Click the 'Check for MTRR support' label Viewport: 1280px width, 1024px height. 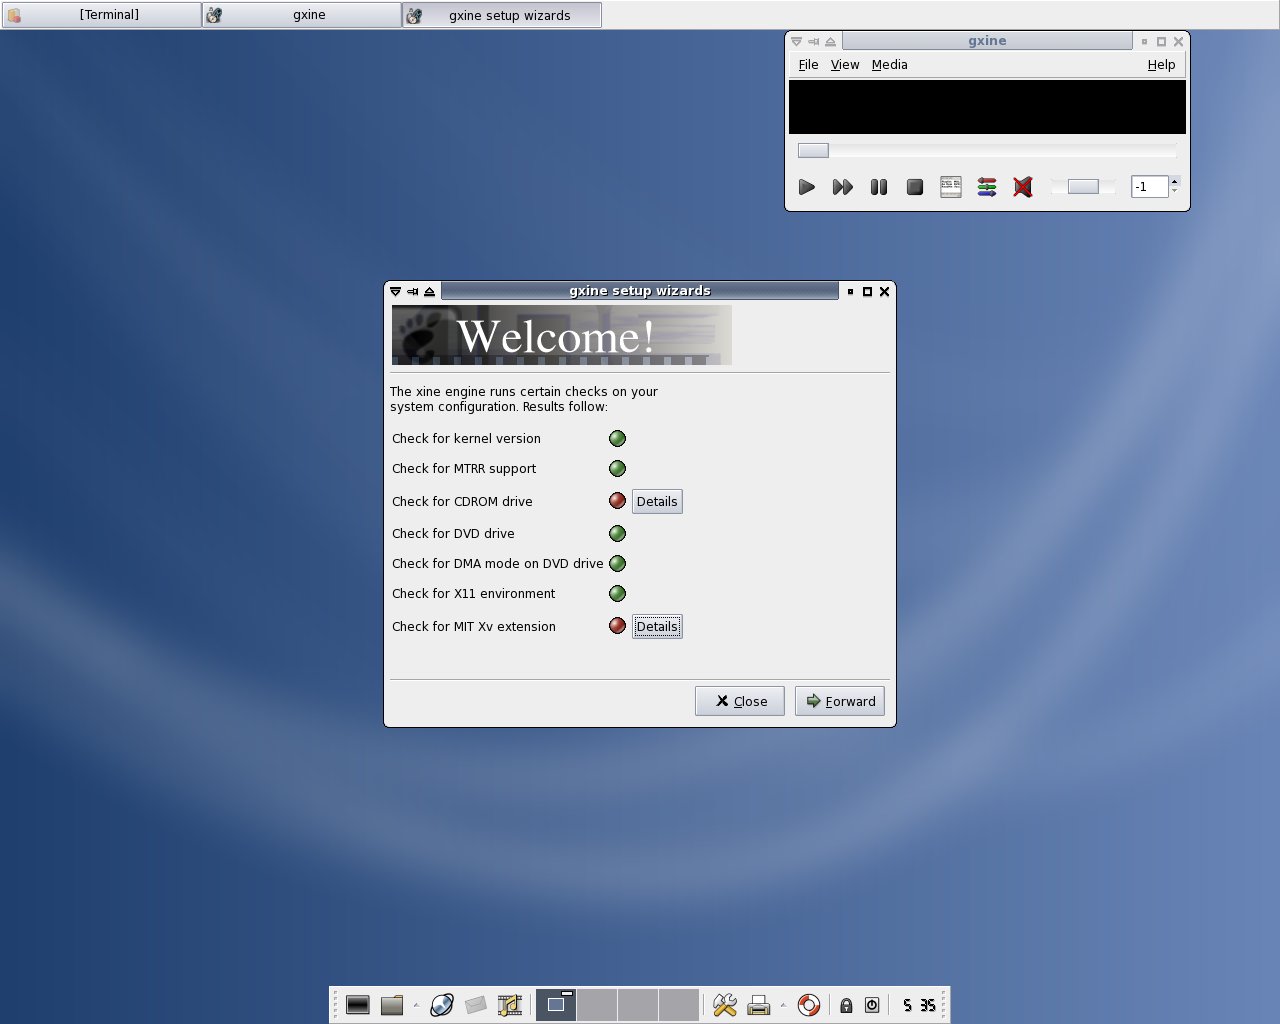[x=464, y=469]
